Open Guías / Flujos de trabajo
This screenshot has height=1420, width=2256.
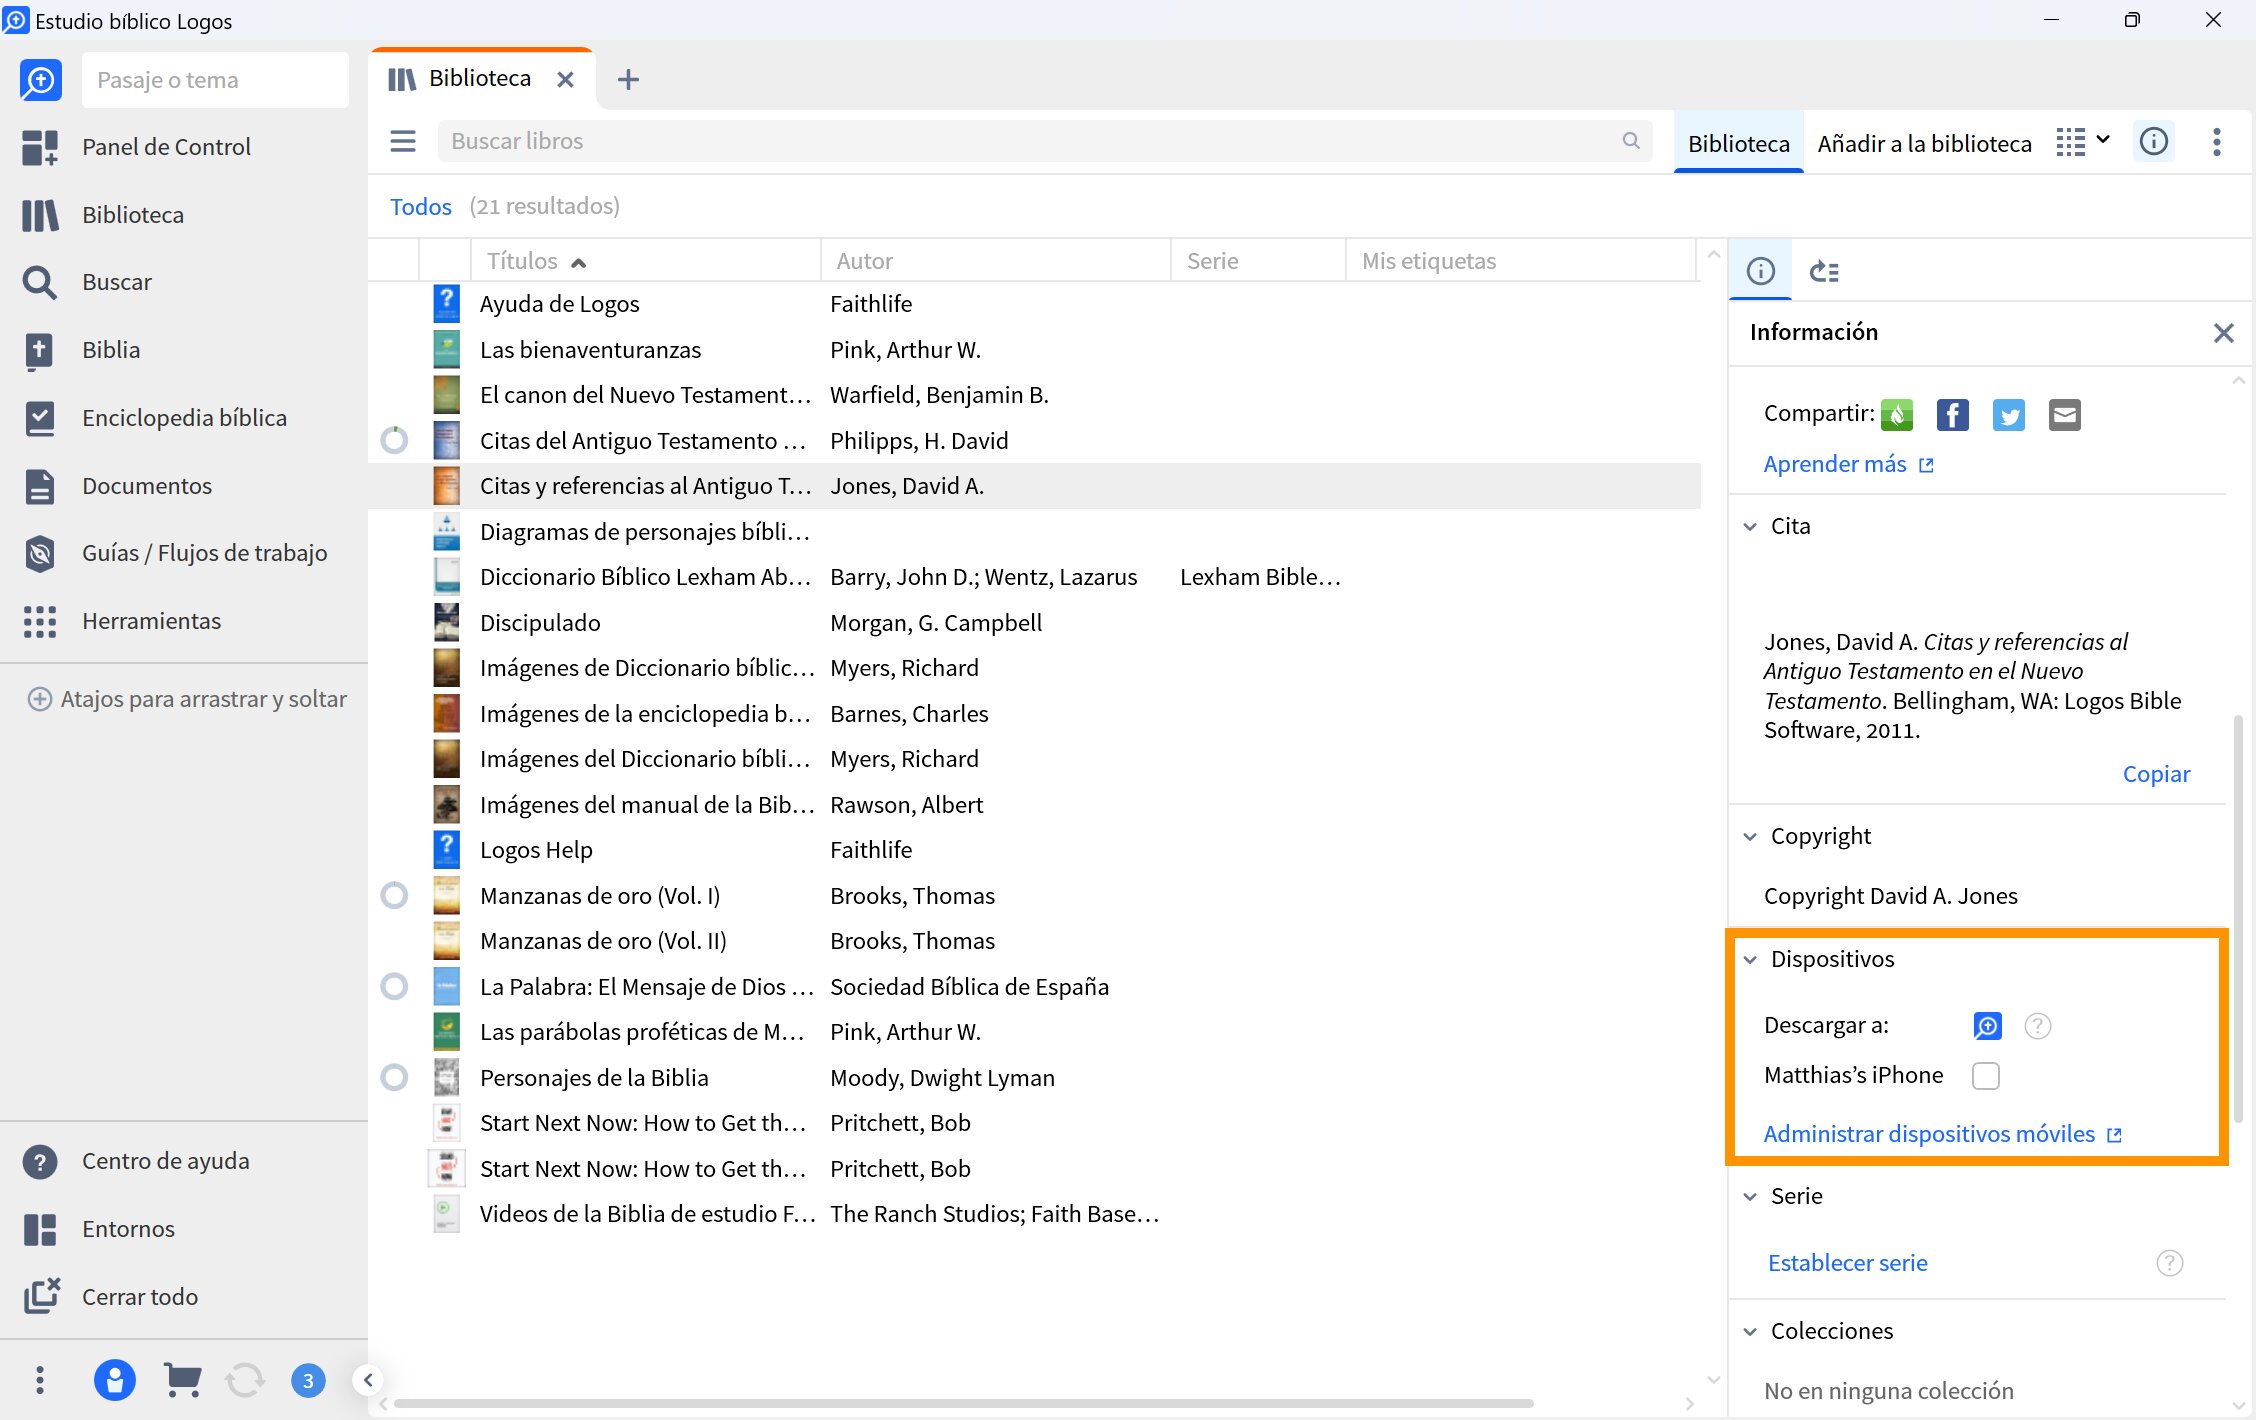175,553
